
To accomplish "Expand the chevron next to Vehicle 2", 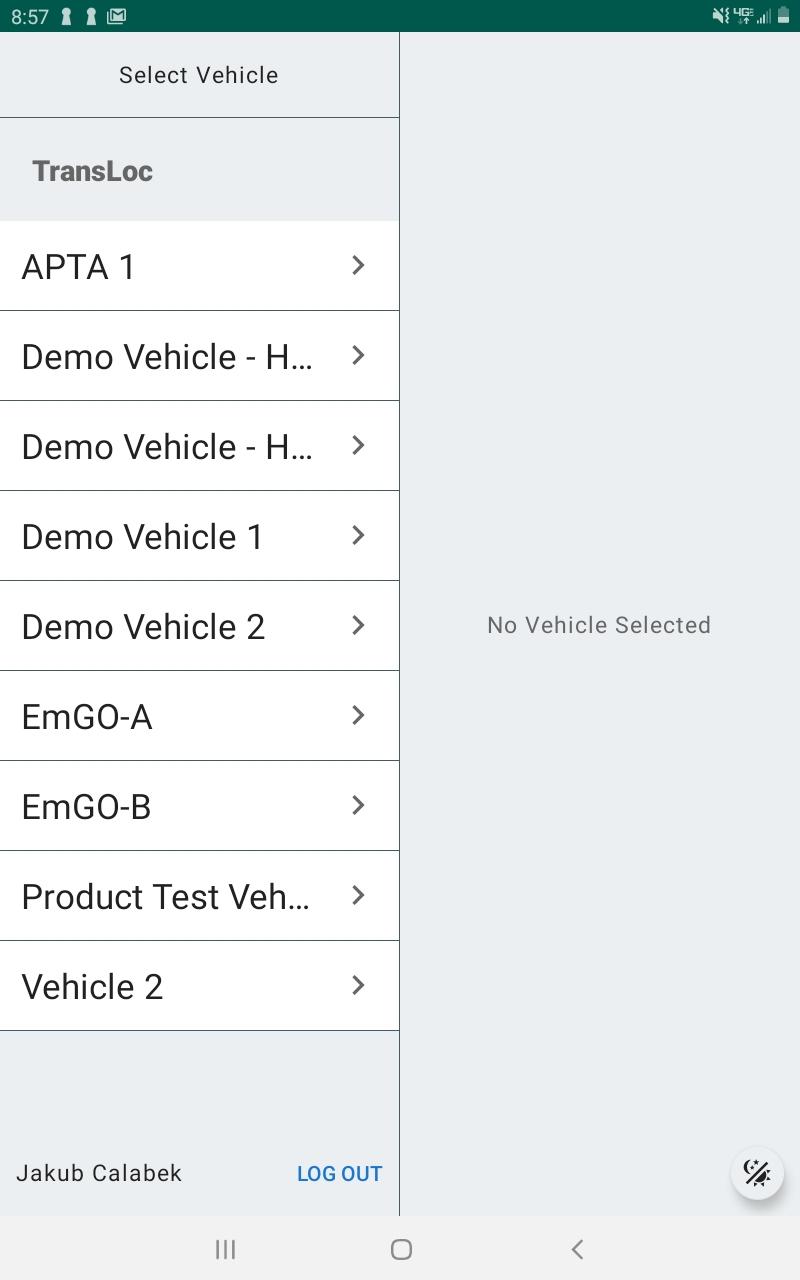I will point(358,985).
